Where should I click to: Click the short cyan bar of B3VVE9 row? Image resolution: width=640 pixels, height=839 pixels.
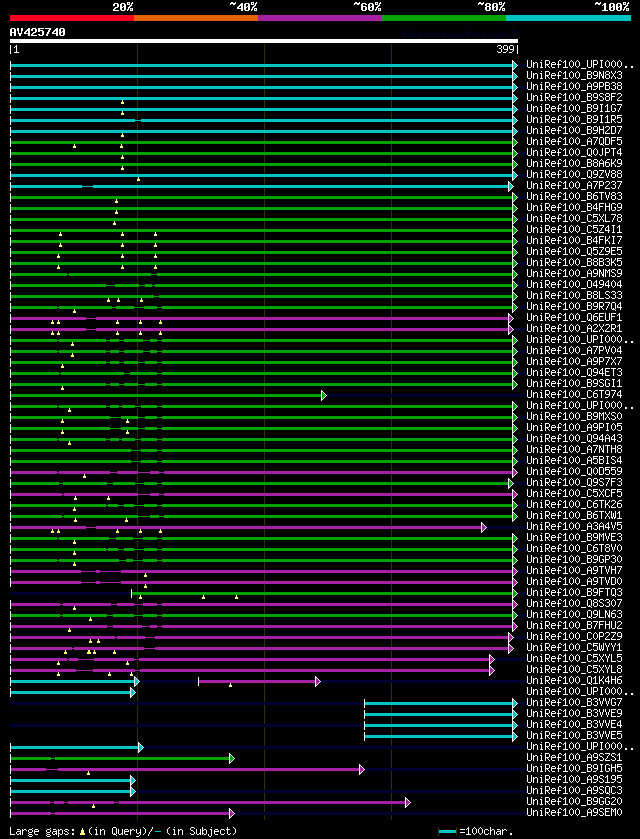tap(439, 714)
